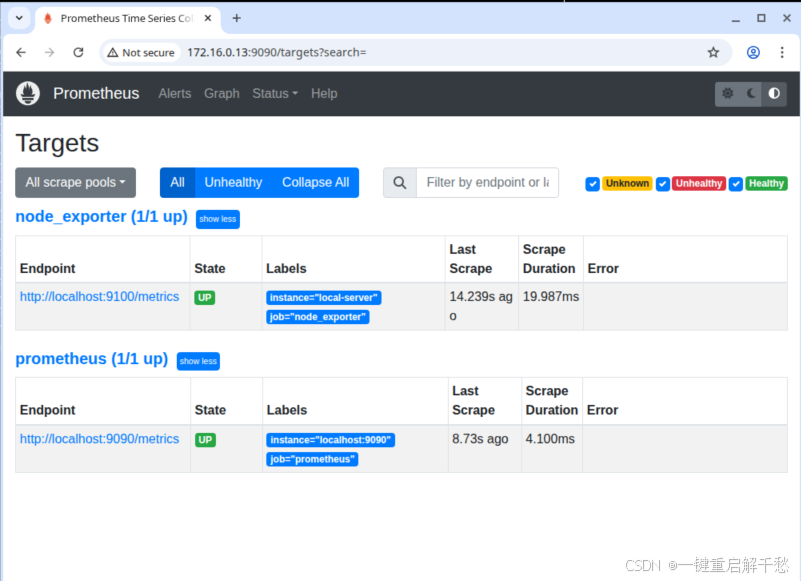Switch to browser-preferred theme gear icon
Screen dimensions: 801x581
(727, 94)
